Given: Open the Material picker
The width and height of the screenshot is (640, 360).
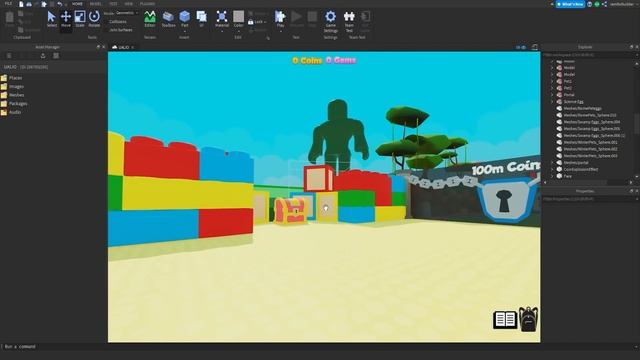Looking at the screenshot, I should click(x=222, y=19).
